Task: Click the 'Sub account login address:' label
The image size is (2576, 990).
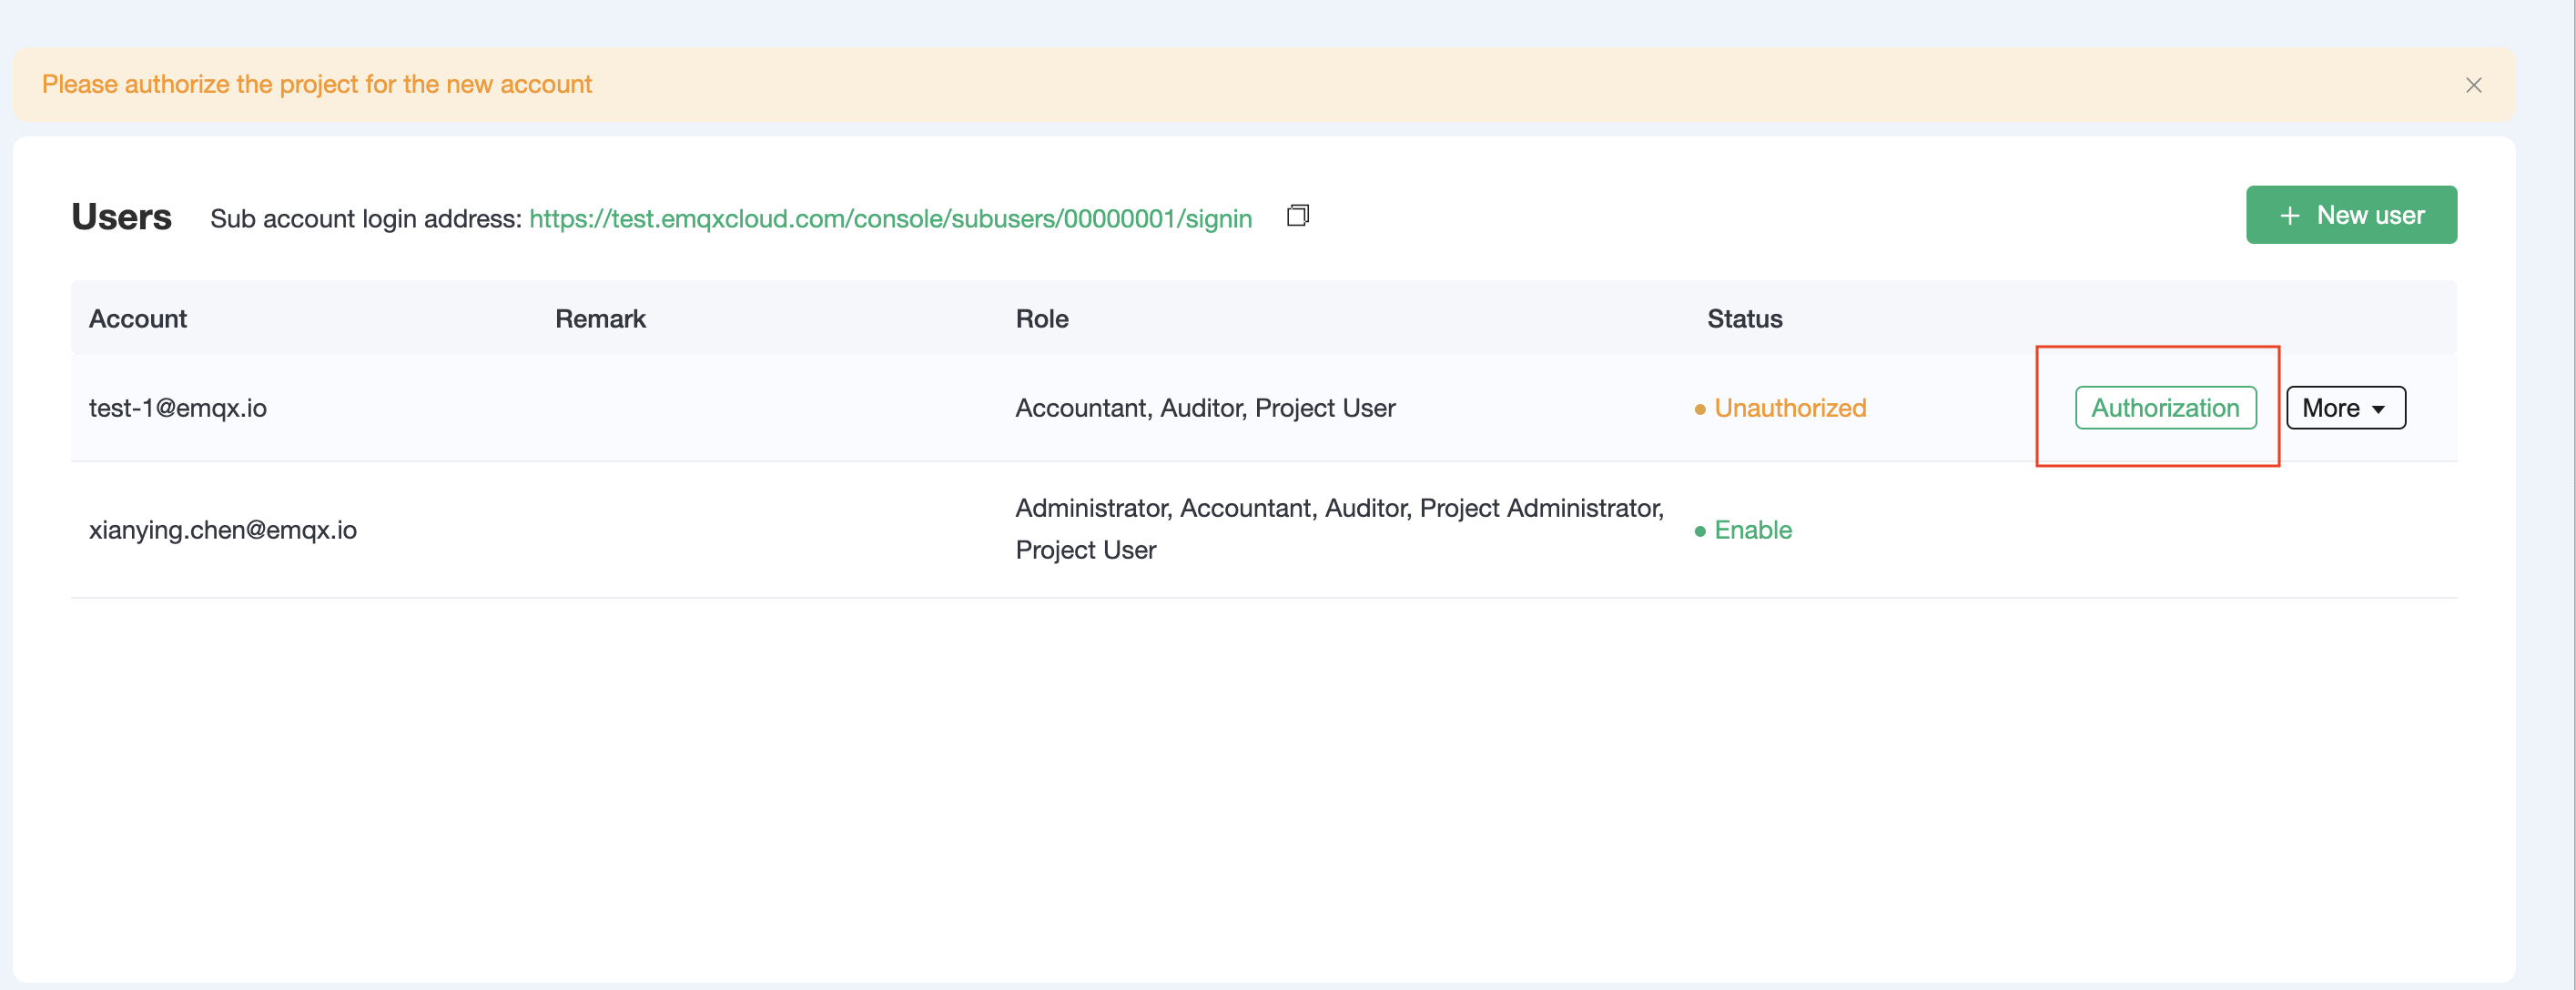Action: pyautogui.click(x=366, y=218)
